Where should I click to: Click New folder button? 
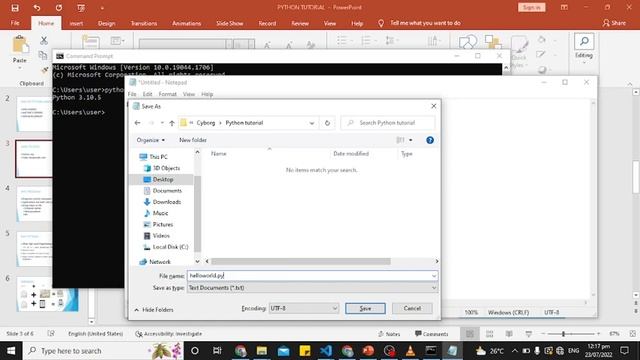pyautogui.click(x=193, y=140)
